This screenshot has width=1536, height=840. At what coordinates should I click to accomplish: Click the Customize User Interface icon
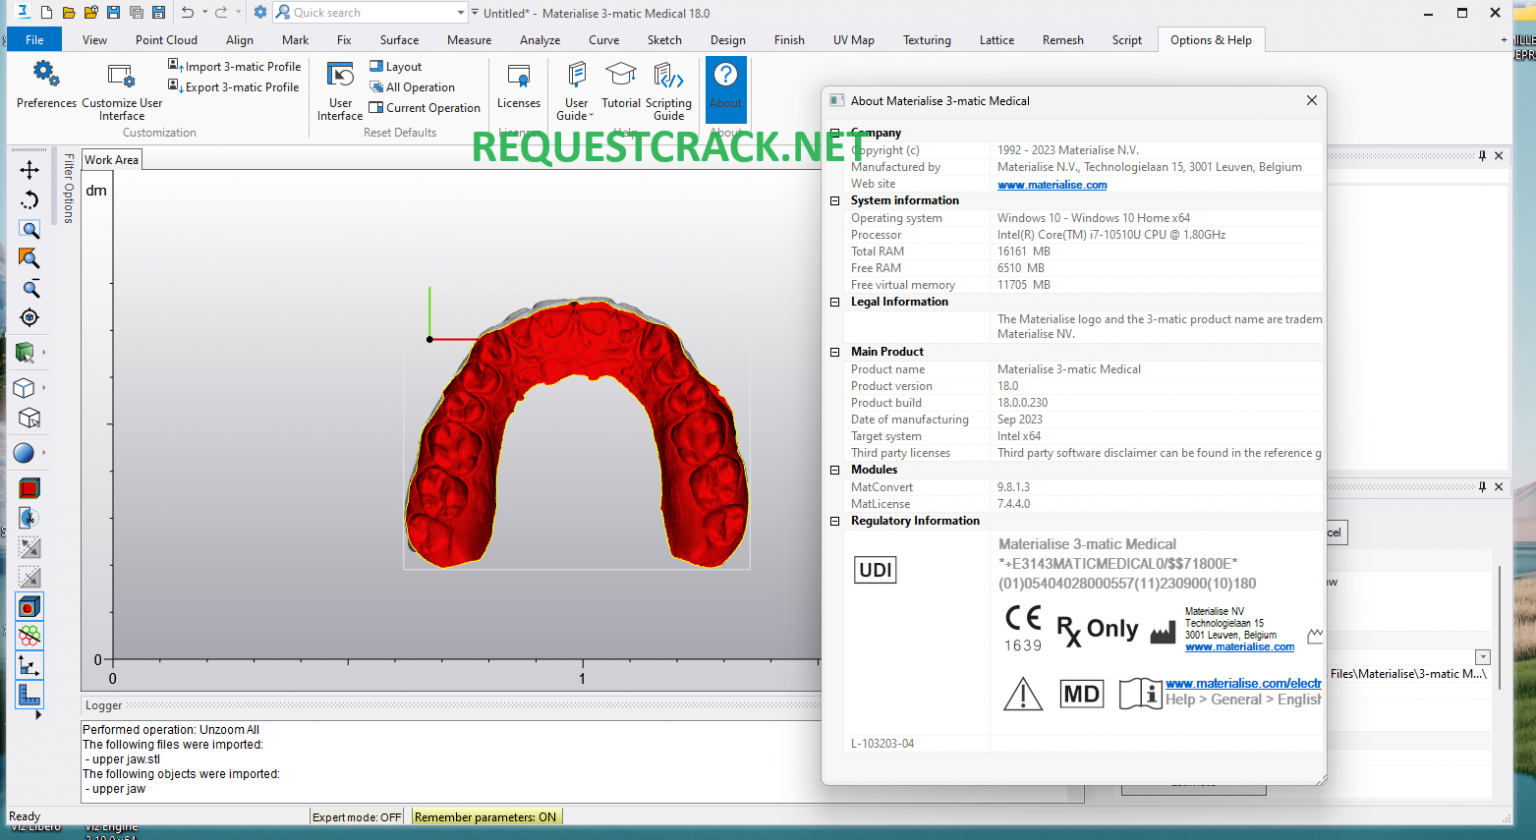[x=120, y=75]
